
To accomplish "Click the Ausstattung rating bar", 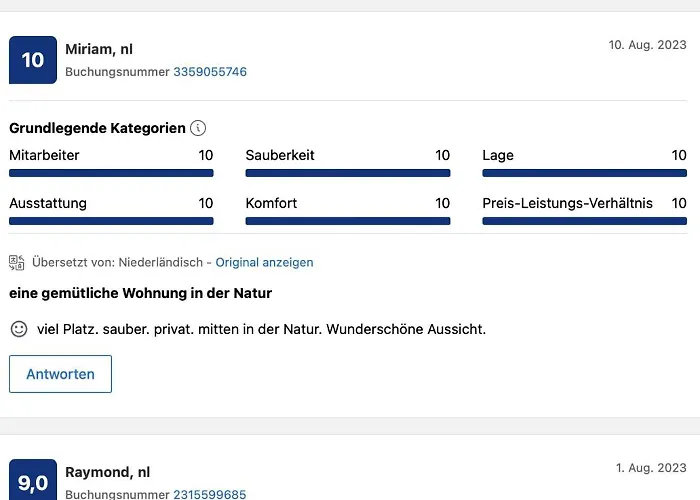I will click(111, 221).
